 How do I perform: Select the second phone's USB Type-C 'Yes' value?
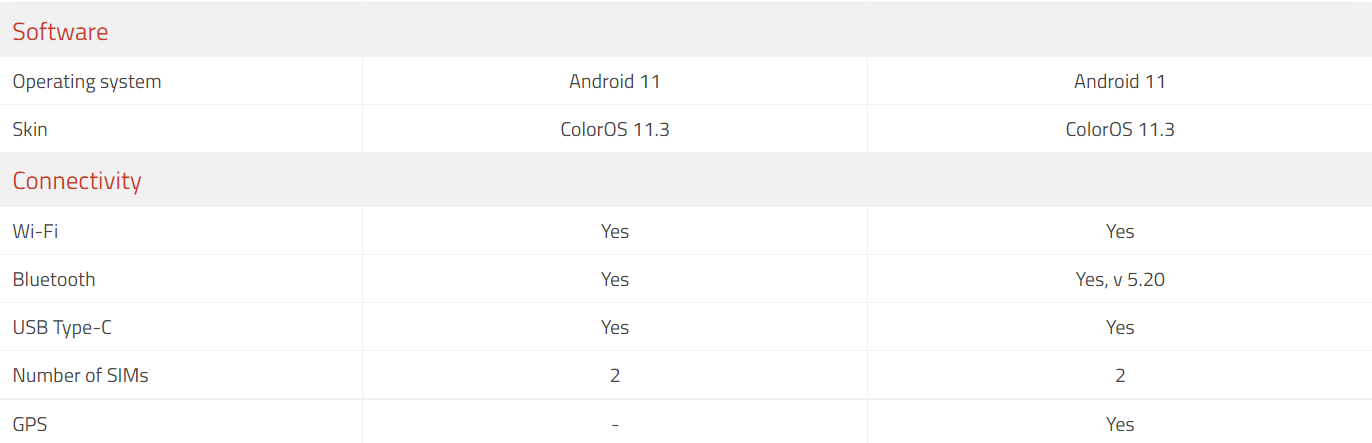[x=1120, y=328]
